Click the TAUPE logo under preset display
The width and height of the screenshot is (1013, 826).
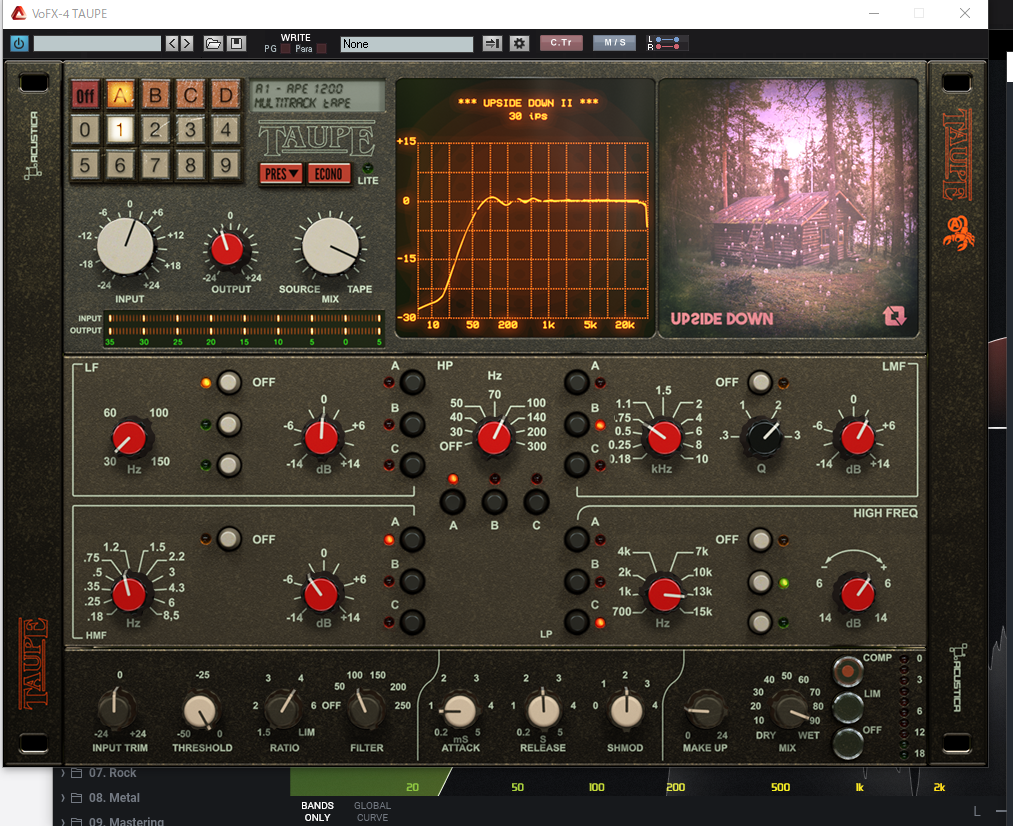[317, 139]
